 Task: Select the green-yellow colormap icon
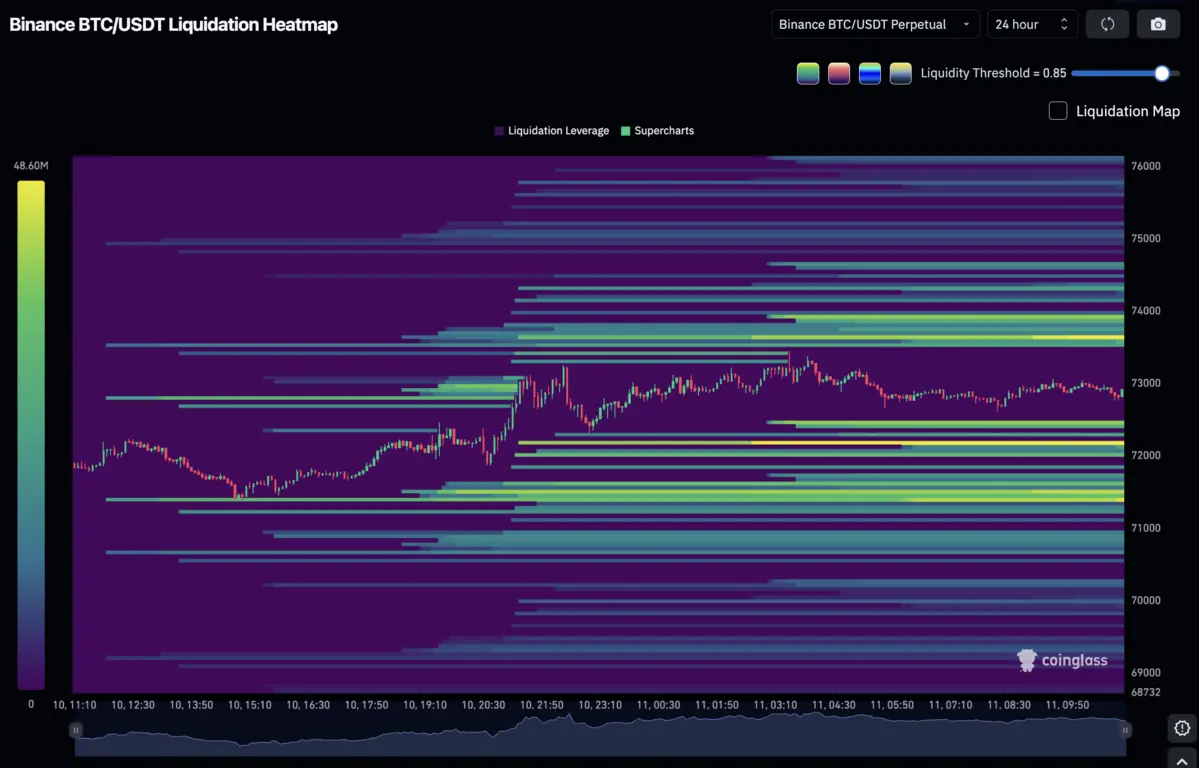(807, 73)
